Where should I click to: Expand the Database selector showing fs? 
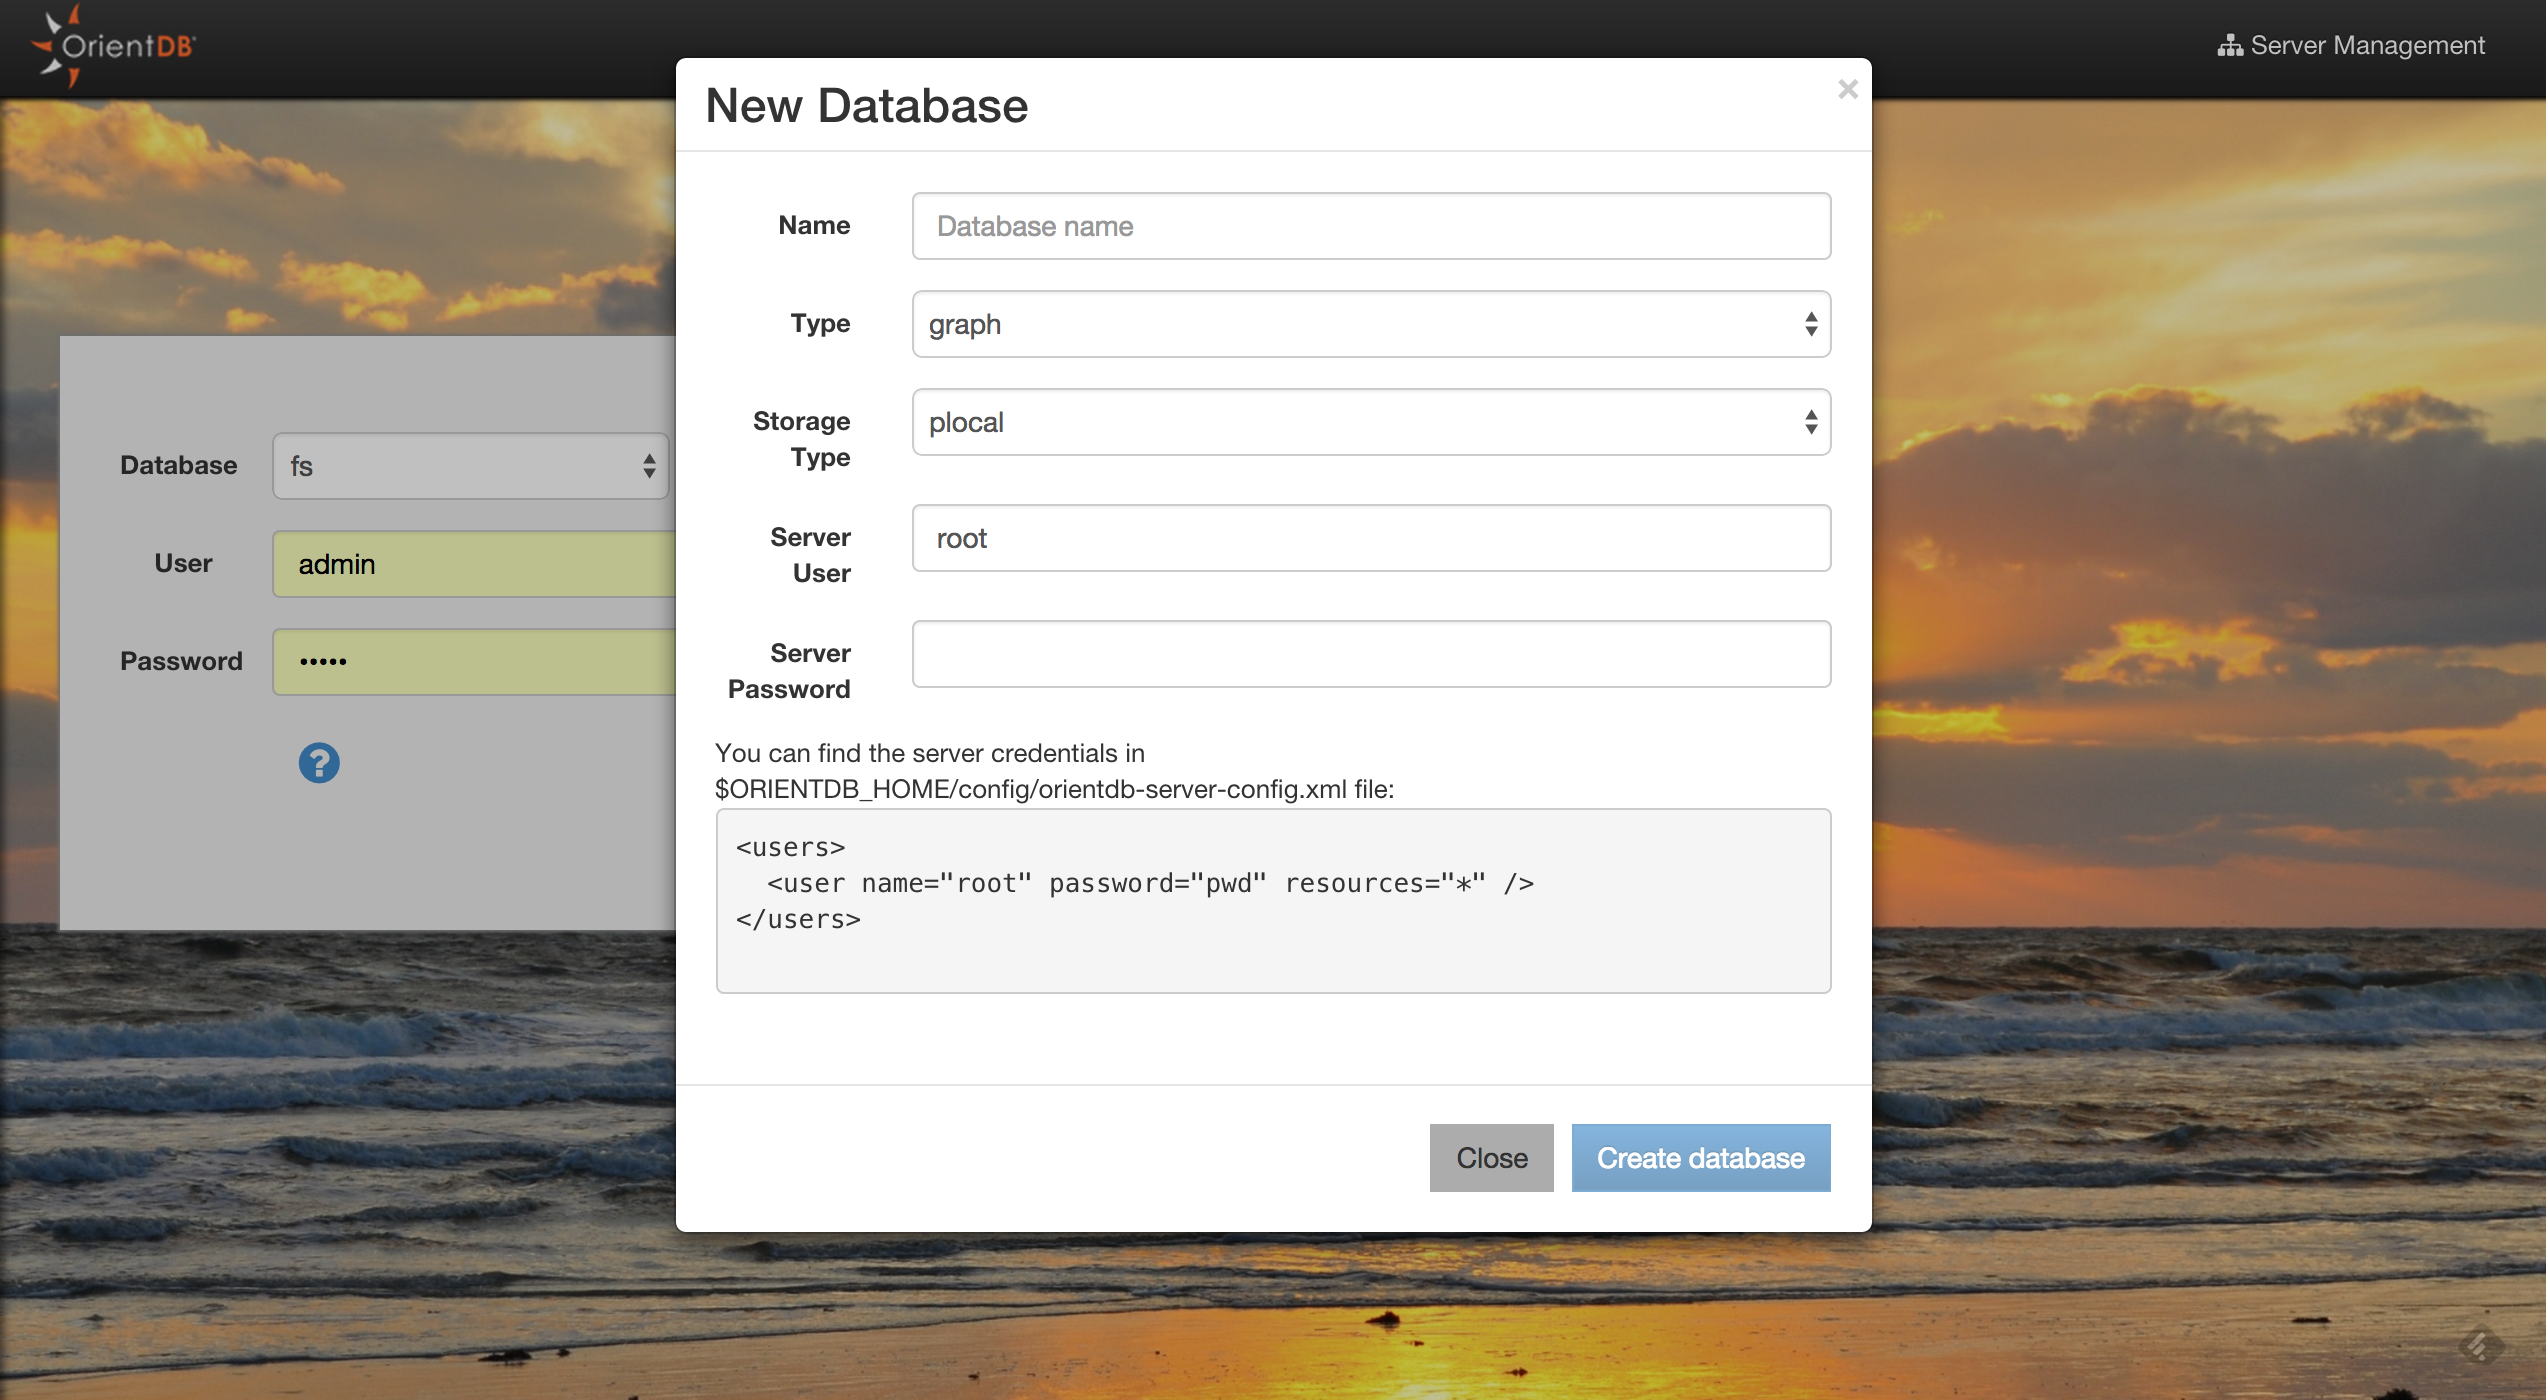point(470,465)
